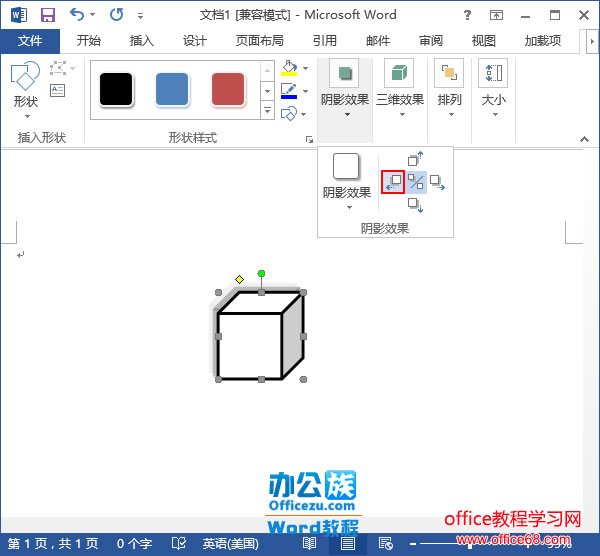
Task: Open the Undo history dropdown arrow
Action: pyautogui.click(x=93, y=15)
